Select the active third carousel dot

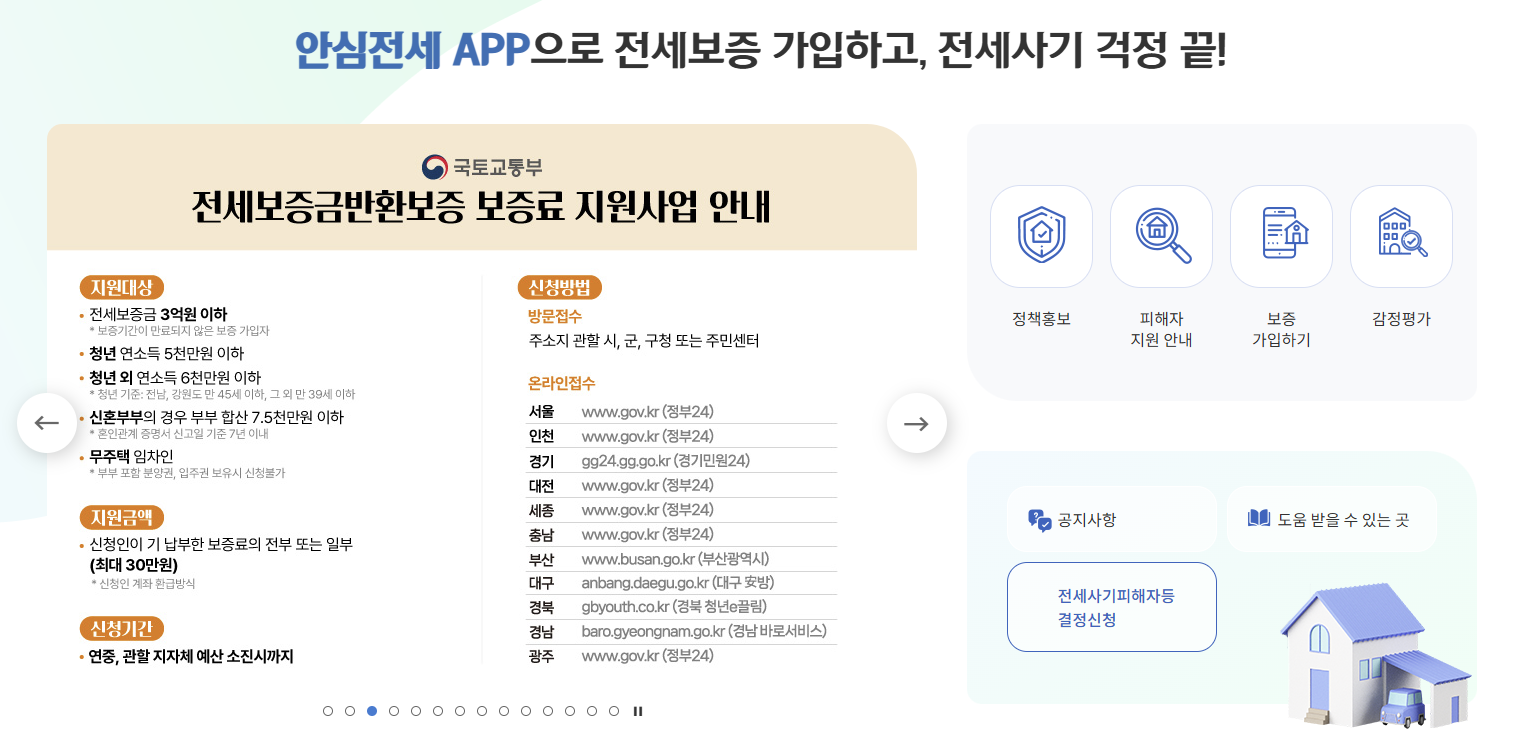pos(372,711)
